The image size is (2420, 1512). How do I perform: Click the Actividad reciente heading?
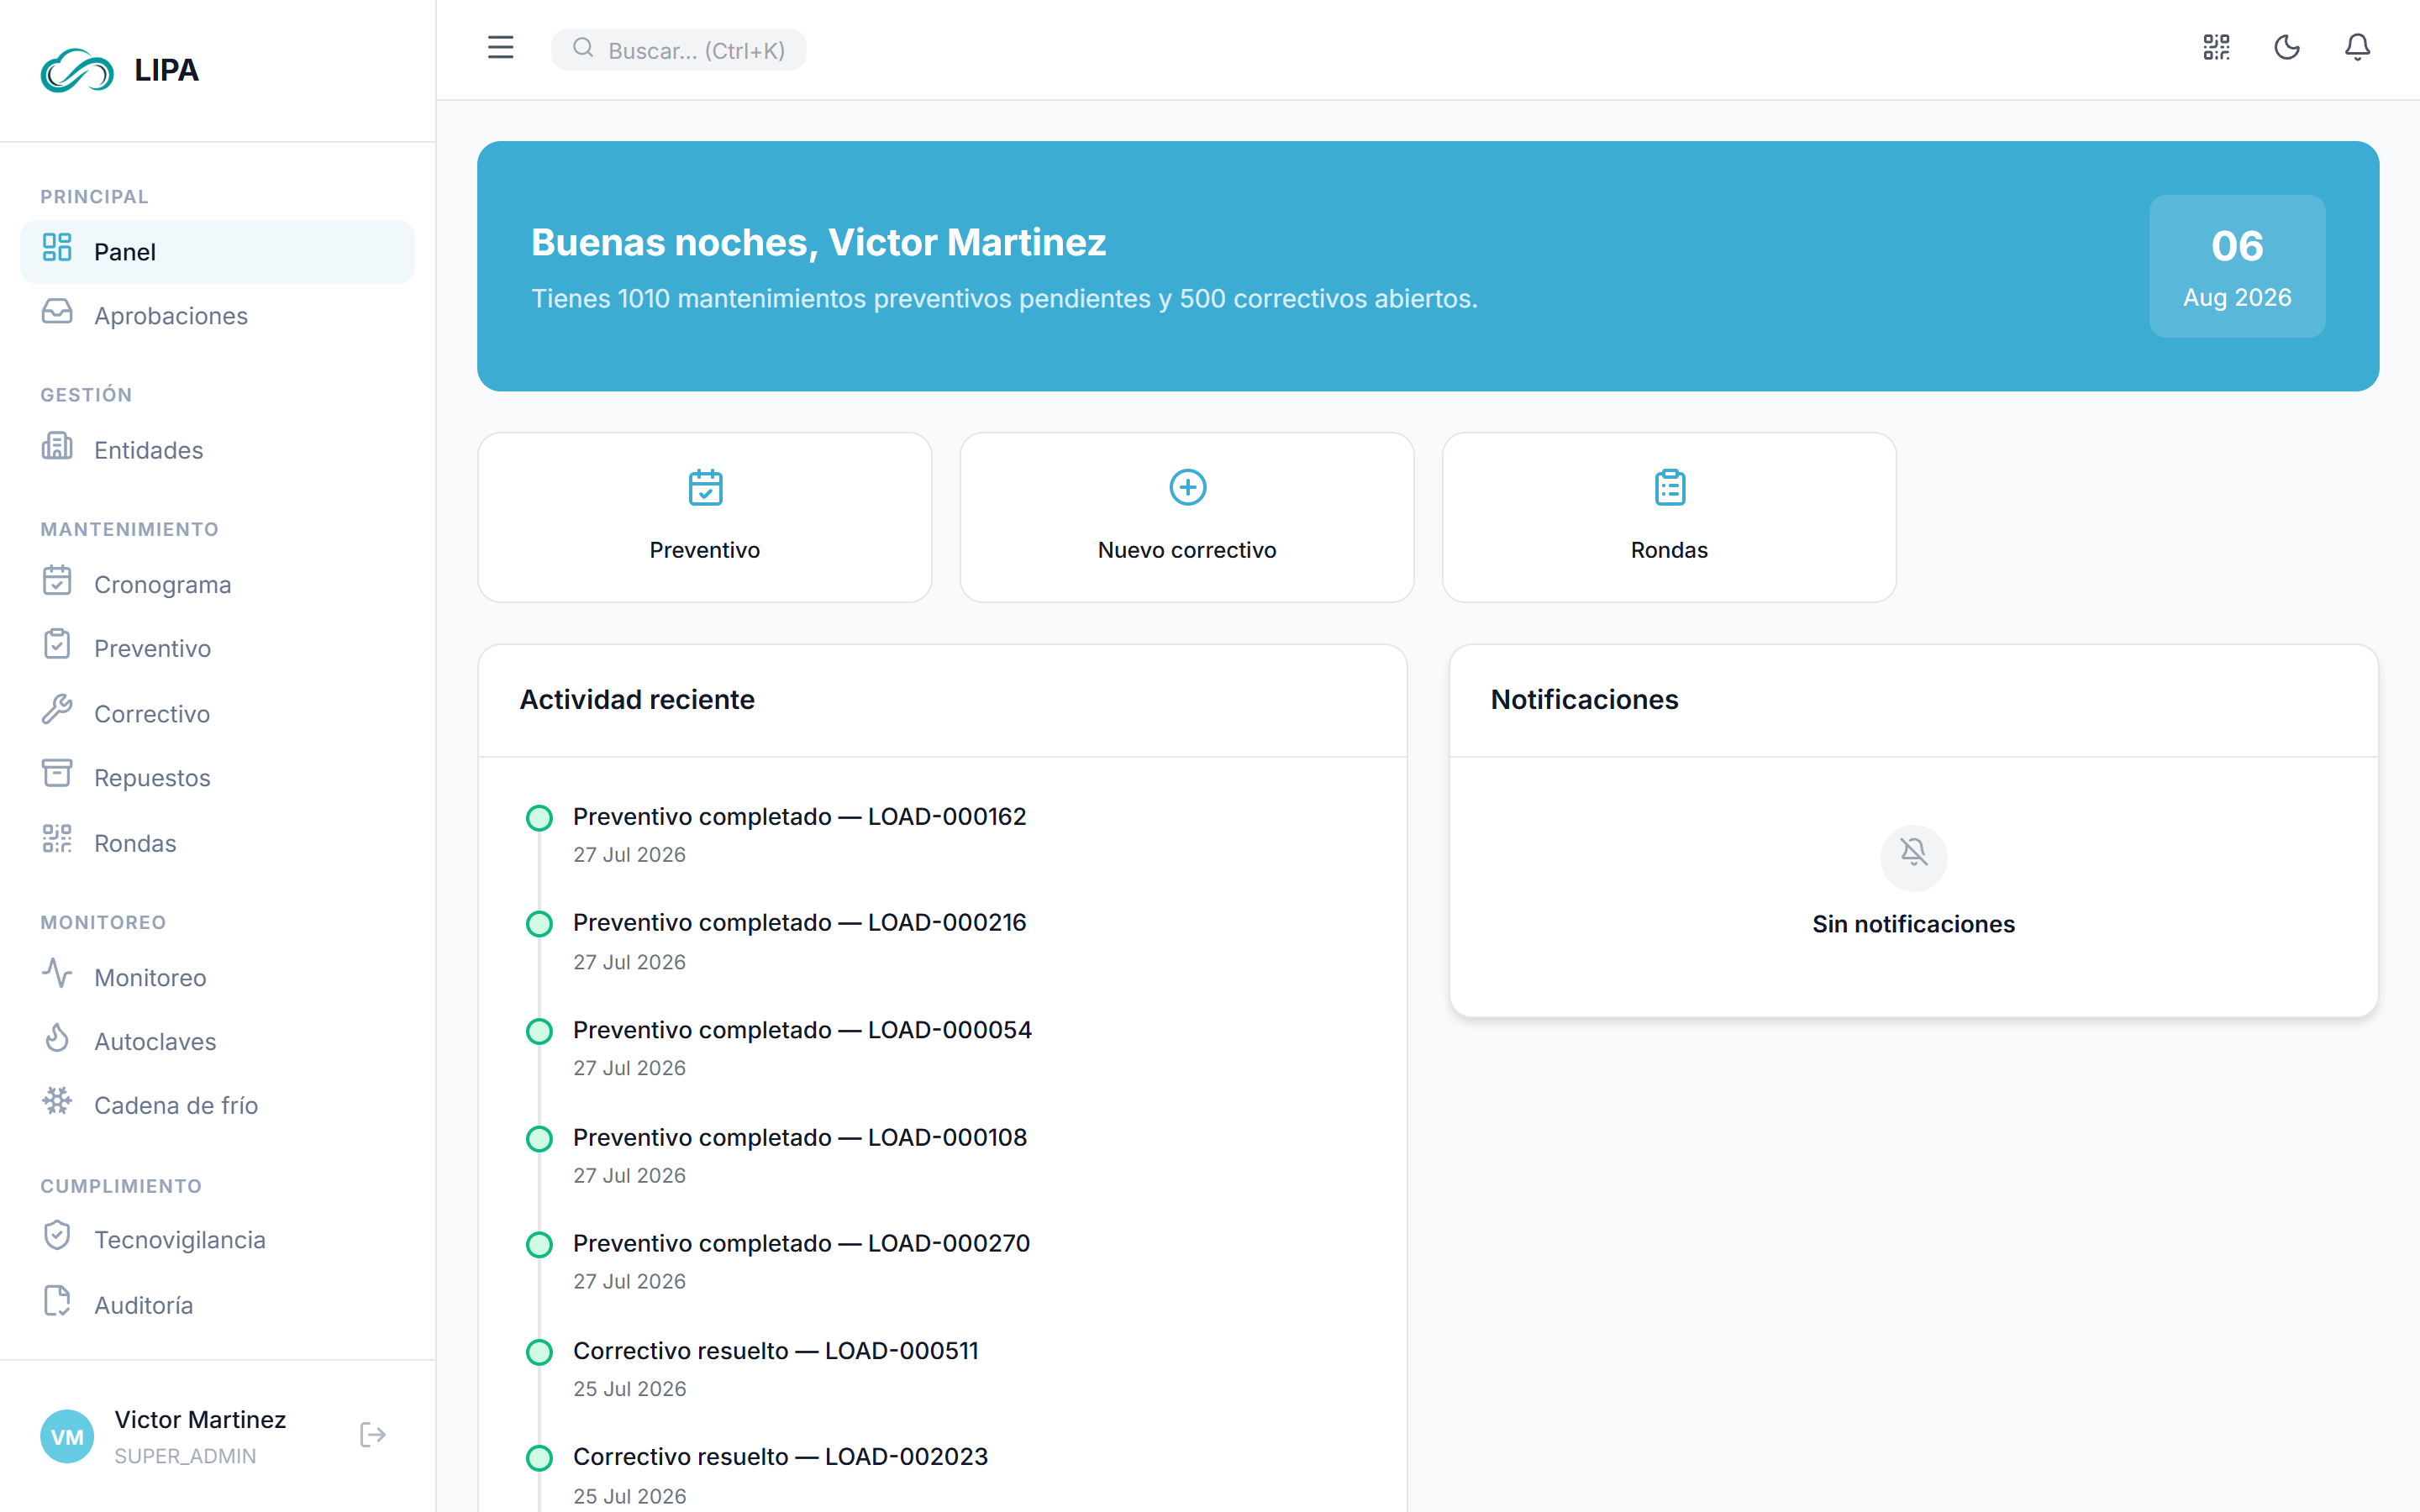[x=637, y=700]
